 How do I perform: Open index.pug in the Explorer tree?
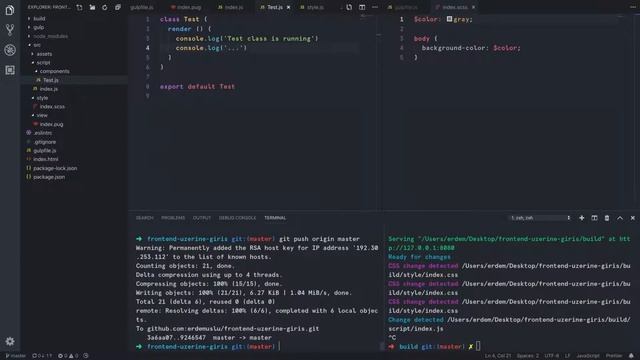pyautogui.click(x=51, y=124)
